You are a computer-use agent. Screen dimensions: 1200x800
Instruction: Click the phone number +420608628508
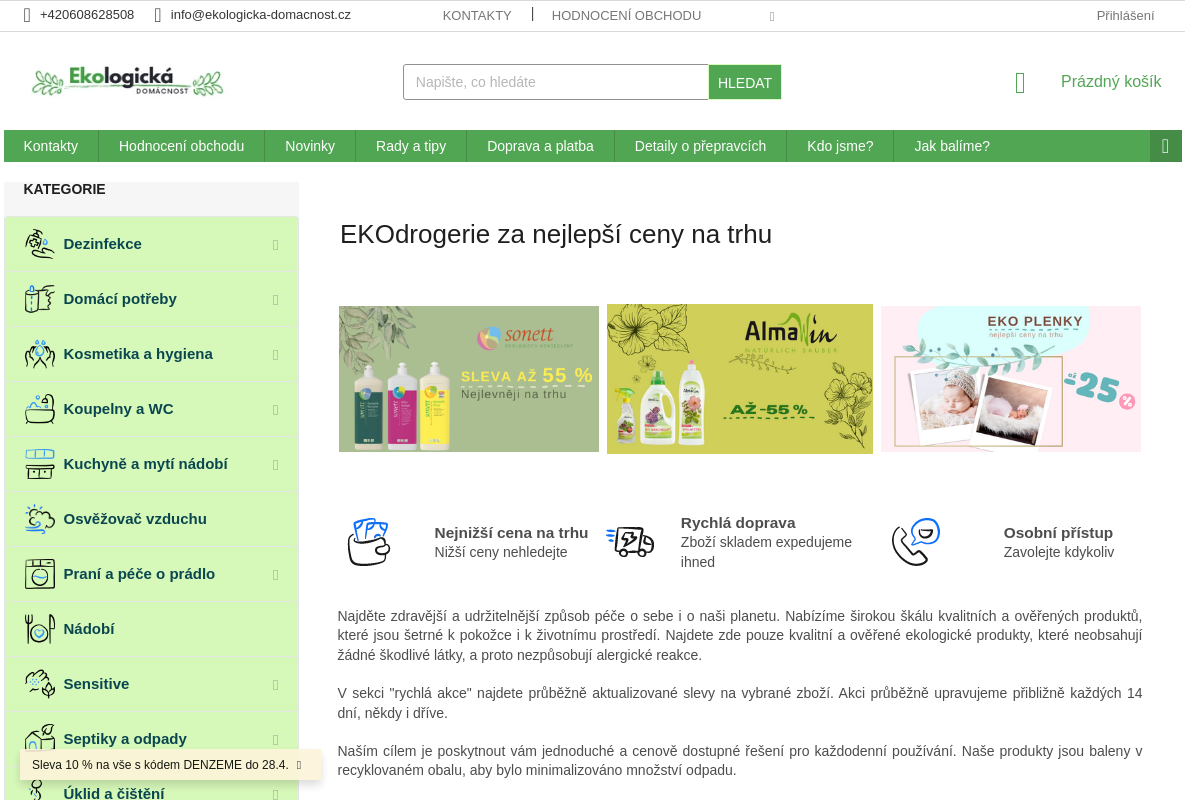(87, 15)
